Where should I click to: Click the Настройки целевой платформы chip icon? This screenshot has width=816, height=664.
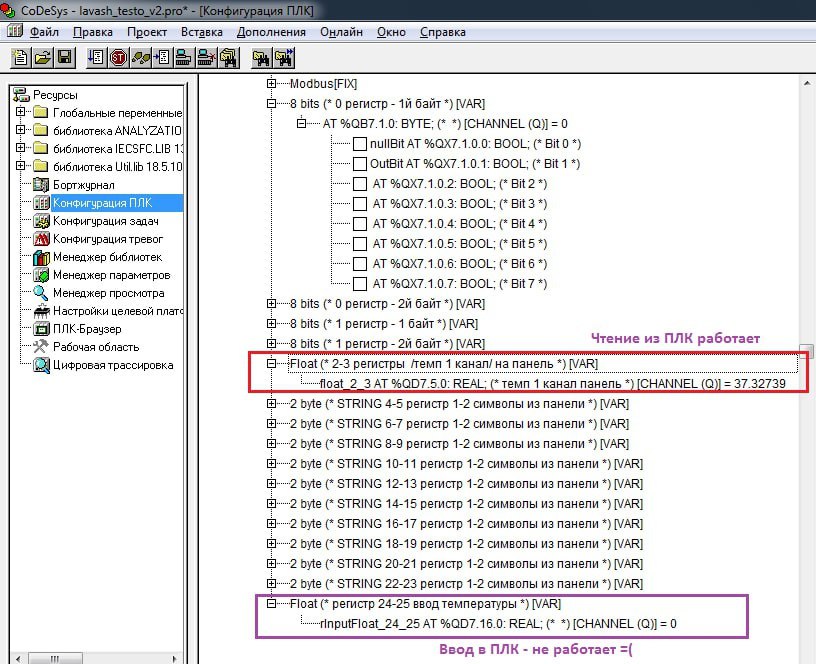(x=41, y=311)
